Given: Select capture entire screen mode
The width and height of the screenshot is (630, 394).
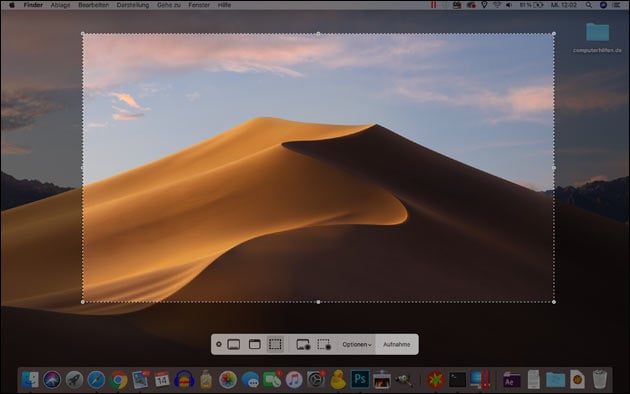Looking at the screenshot, I should 234,344.
